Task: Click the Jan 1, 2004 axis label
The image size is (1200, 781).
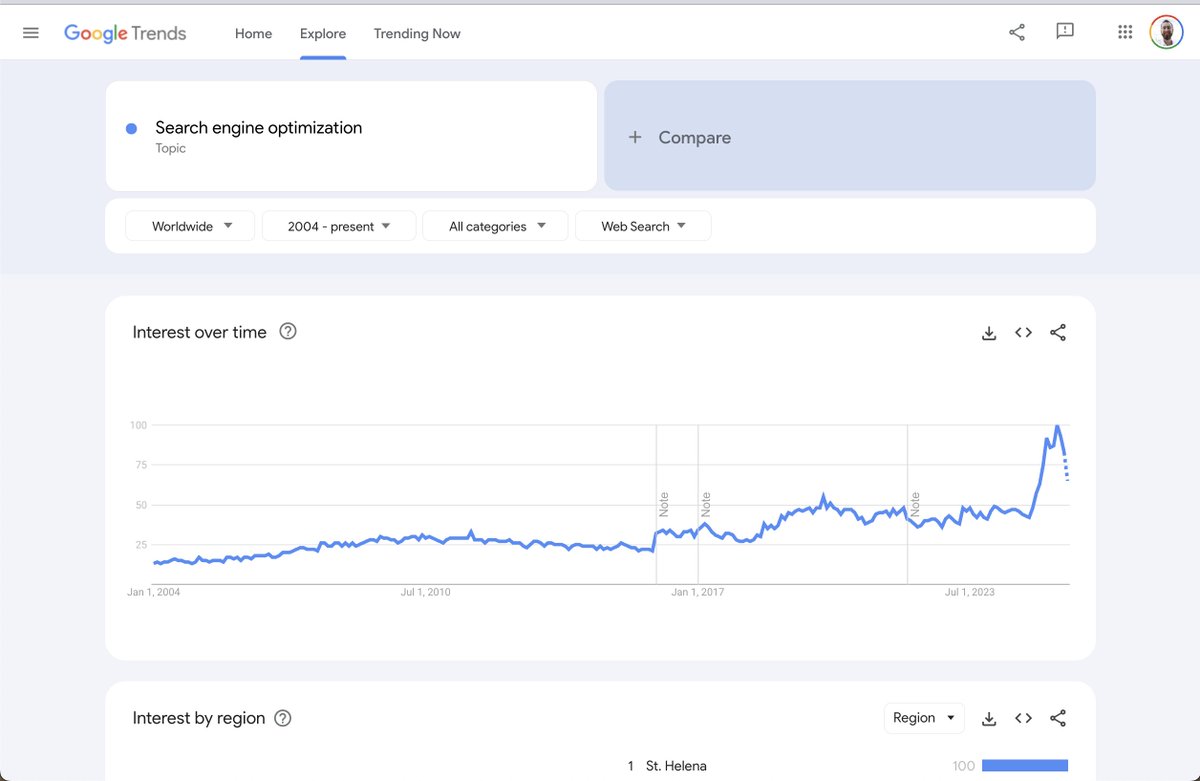Action: (154, 592)
